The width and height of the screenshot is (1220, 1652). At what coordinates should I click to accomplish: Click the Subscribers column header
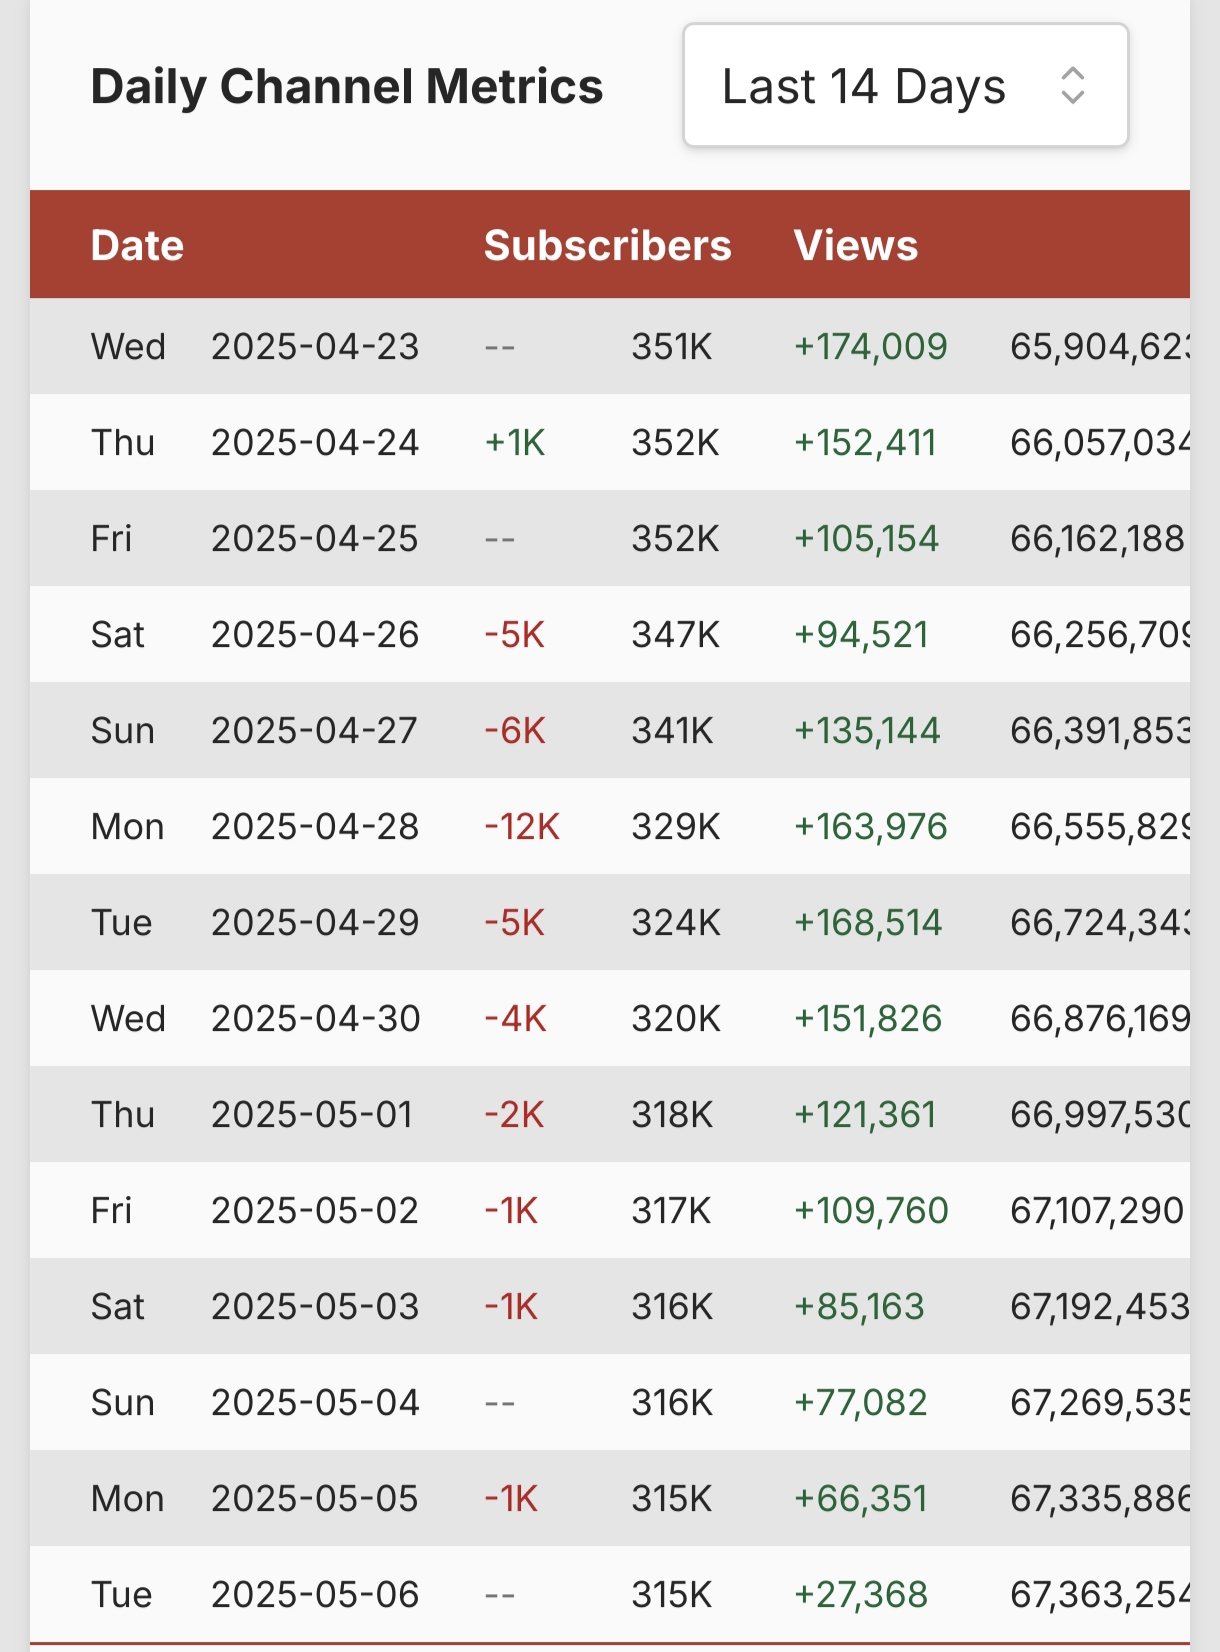(607, 246)
